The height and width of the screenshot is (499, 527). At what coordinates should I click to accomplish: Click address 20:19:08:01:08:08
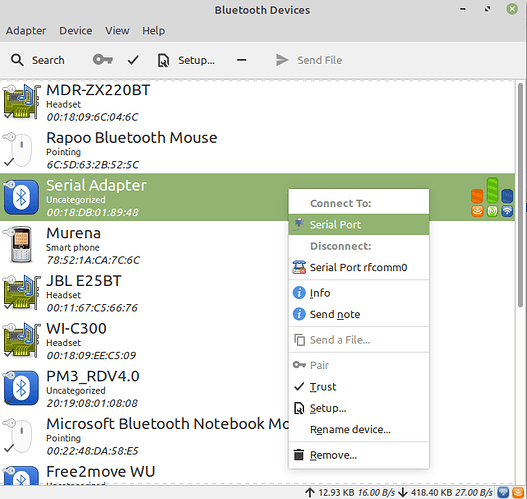pyautogui.click(x=92, y=404)
